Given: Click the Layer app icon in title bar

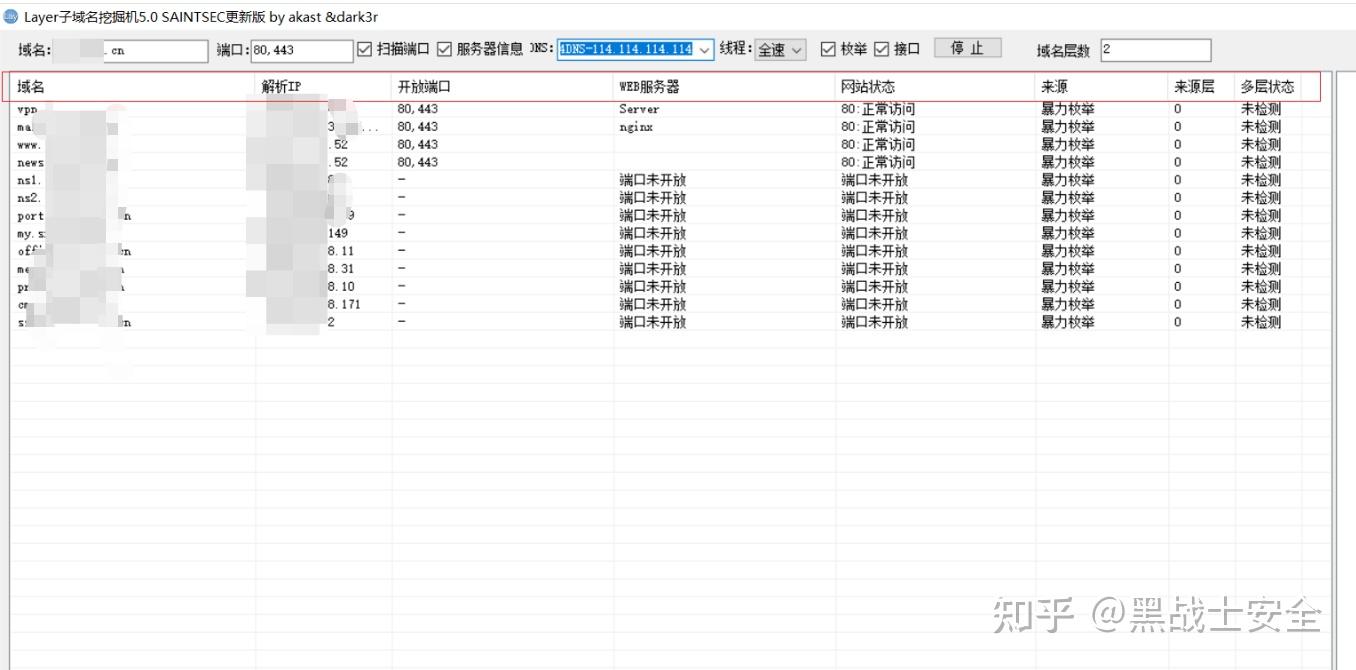Looking at the screenshot, I should pyautogui.click(x=10, y=17).
